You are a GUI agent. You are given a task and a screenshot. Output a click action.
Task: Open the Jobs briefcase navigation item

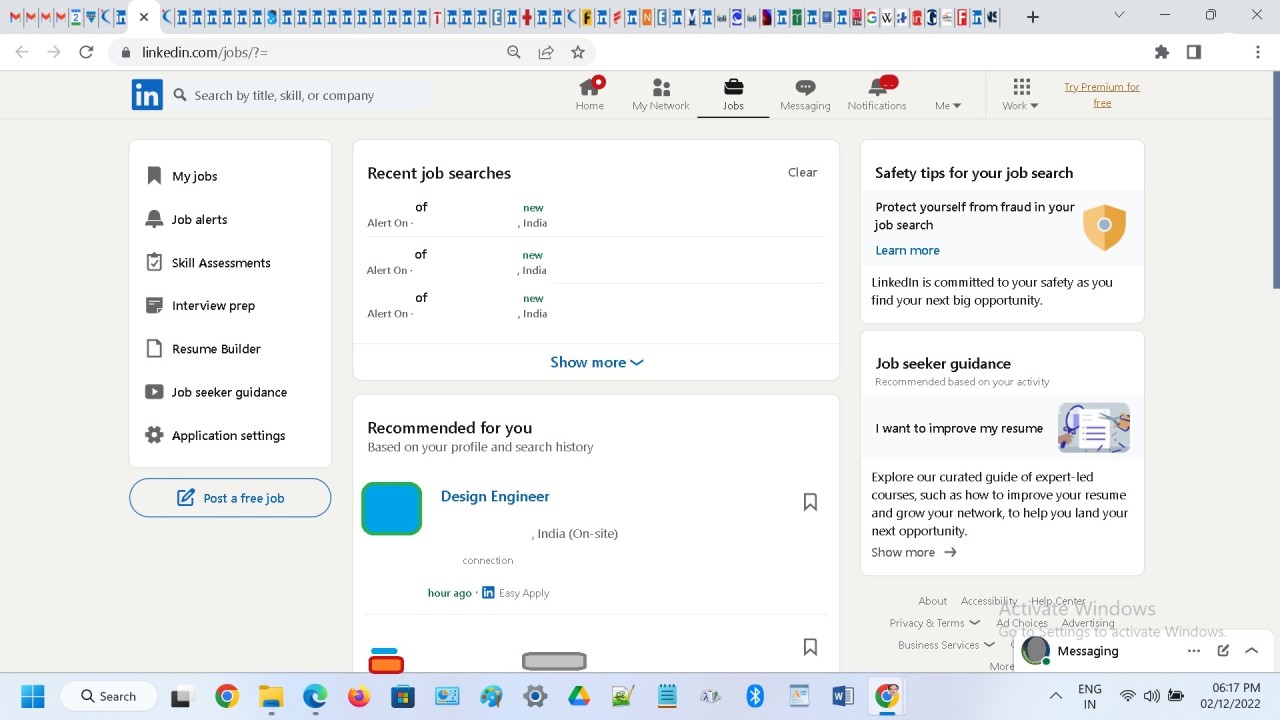pyautogui.click(x=733, y=95)
